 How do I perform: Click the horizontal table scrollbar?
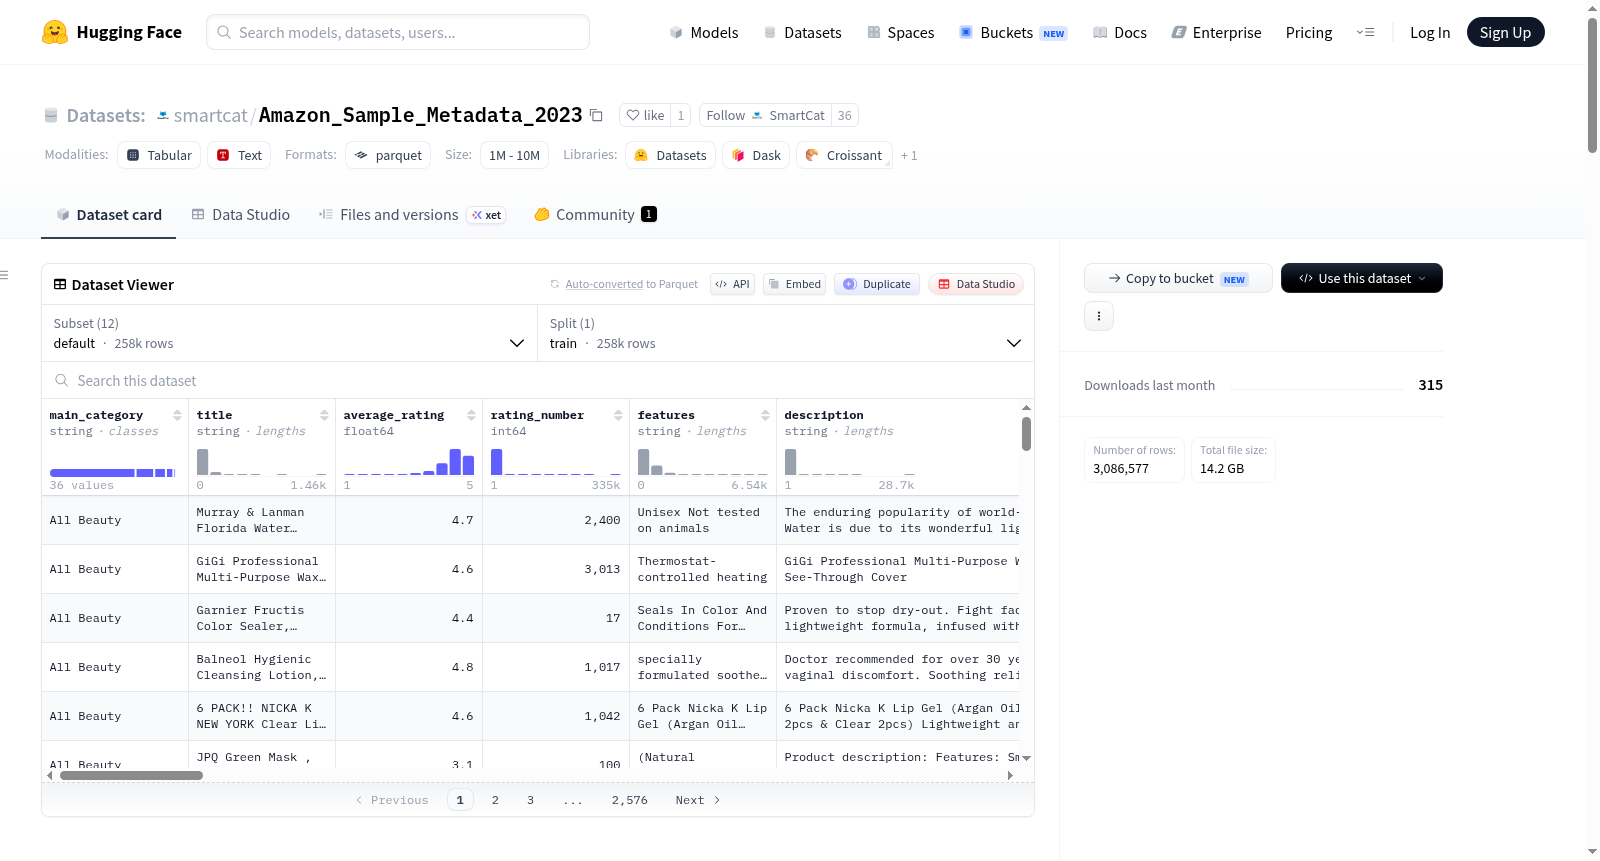click(x=131, y=775)
